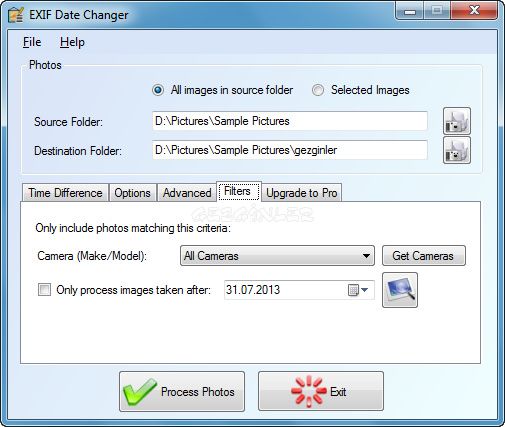The height and width of the screenshot is (427, 505).
Task: Choose the Selected Images radio button
Action: [x=318, y=90]
